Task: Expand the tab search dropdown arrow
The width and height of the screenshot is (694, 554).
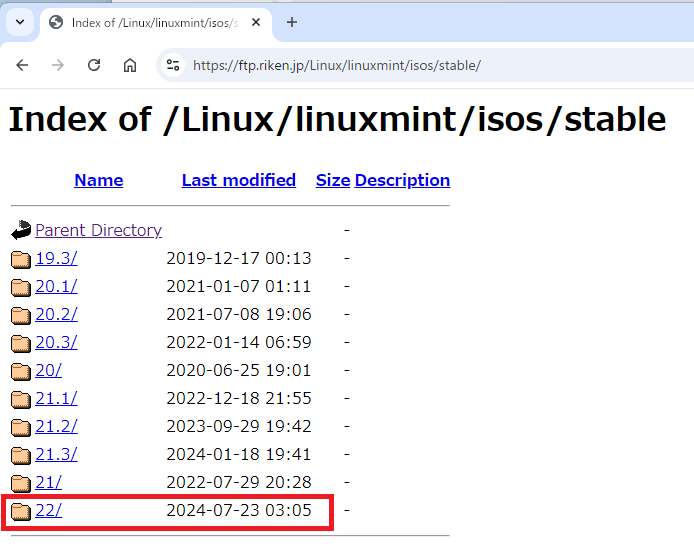Action: pyautogui.click(x=19, y=22)
